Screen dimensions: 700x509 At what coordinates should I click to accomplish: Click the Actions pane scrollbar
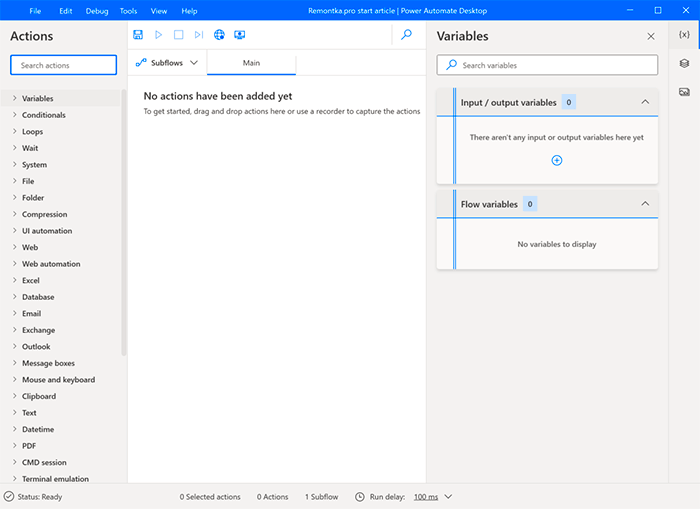[124, 222]
